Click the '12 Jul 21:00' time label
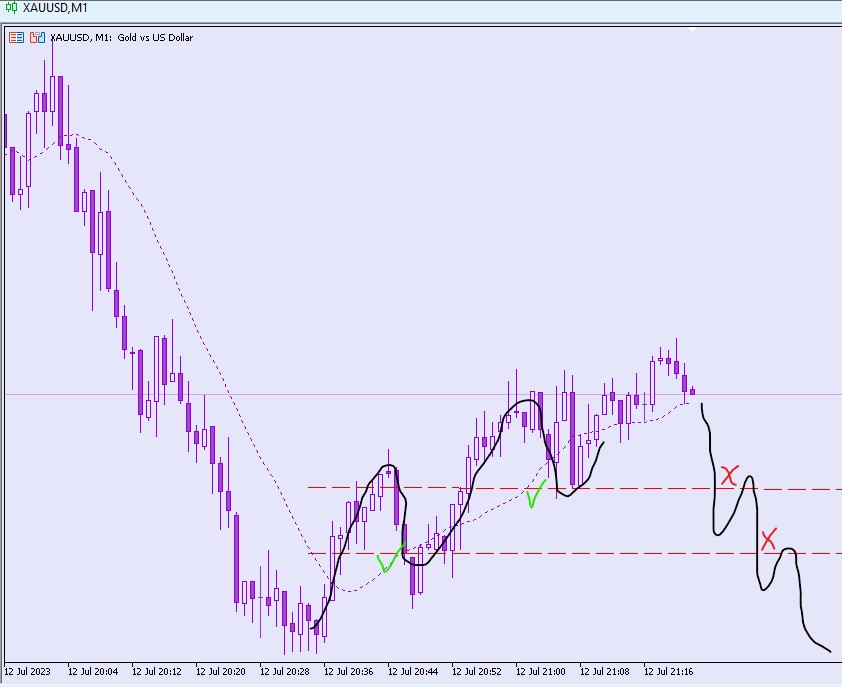Image resolution: width=842 pixels, height=687 pixels. [x=541, y=671]
